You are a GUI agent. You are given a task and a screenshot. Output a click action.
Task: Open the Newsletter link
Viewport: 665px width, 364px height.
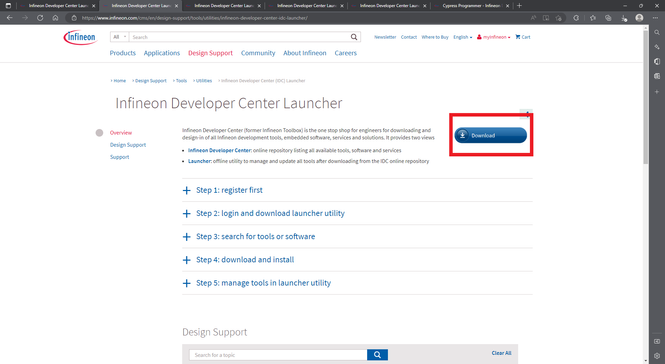click(385, 37)
